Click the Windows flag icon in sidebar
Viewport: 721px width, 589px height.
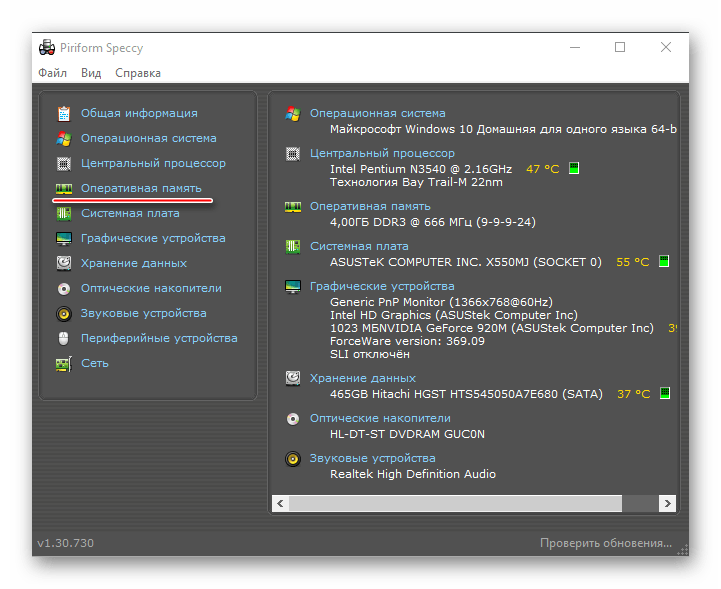point(64,138)
